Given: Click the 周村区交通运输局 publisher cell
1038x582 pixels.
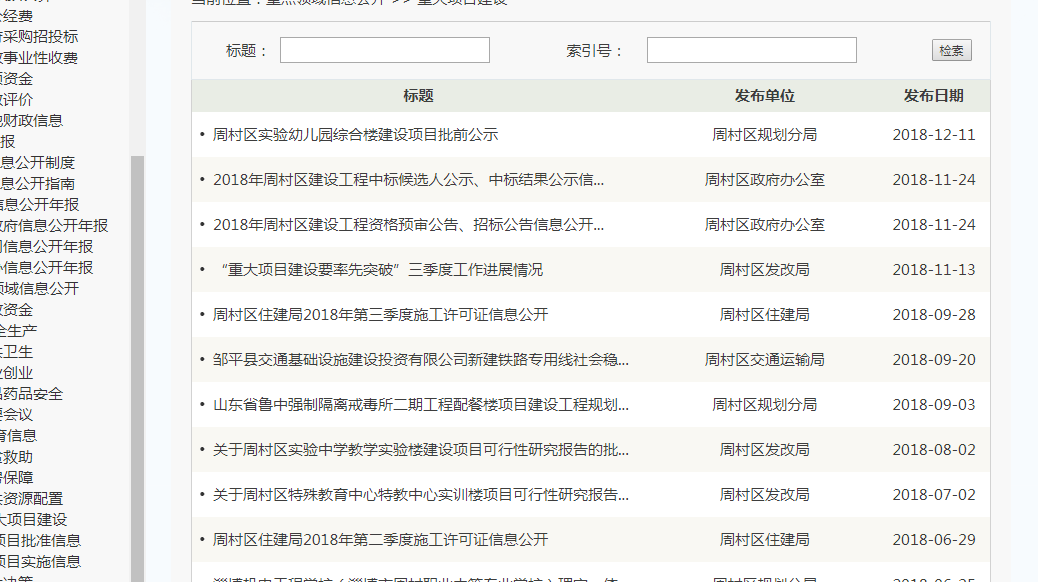Looking at the screenshot, I should pyautogui.click(x=765, y=360).
